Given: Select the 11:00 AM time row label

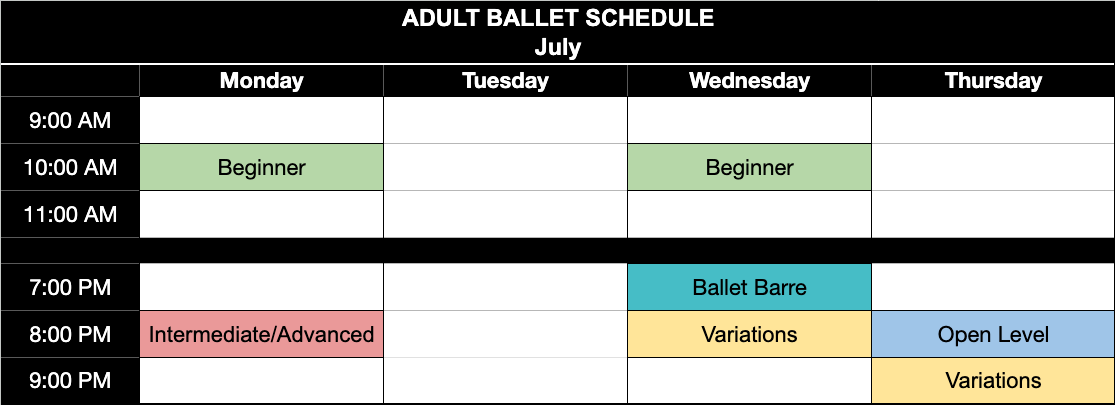Looking at the screenshot, I should point(70,215).
